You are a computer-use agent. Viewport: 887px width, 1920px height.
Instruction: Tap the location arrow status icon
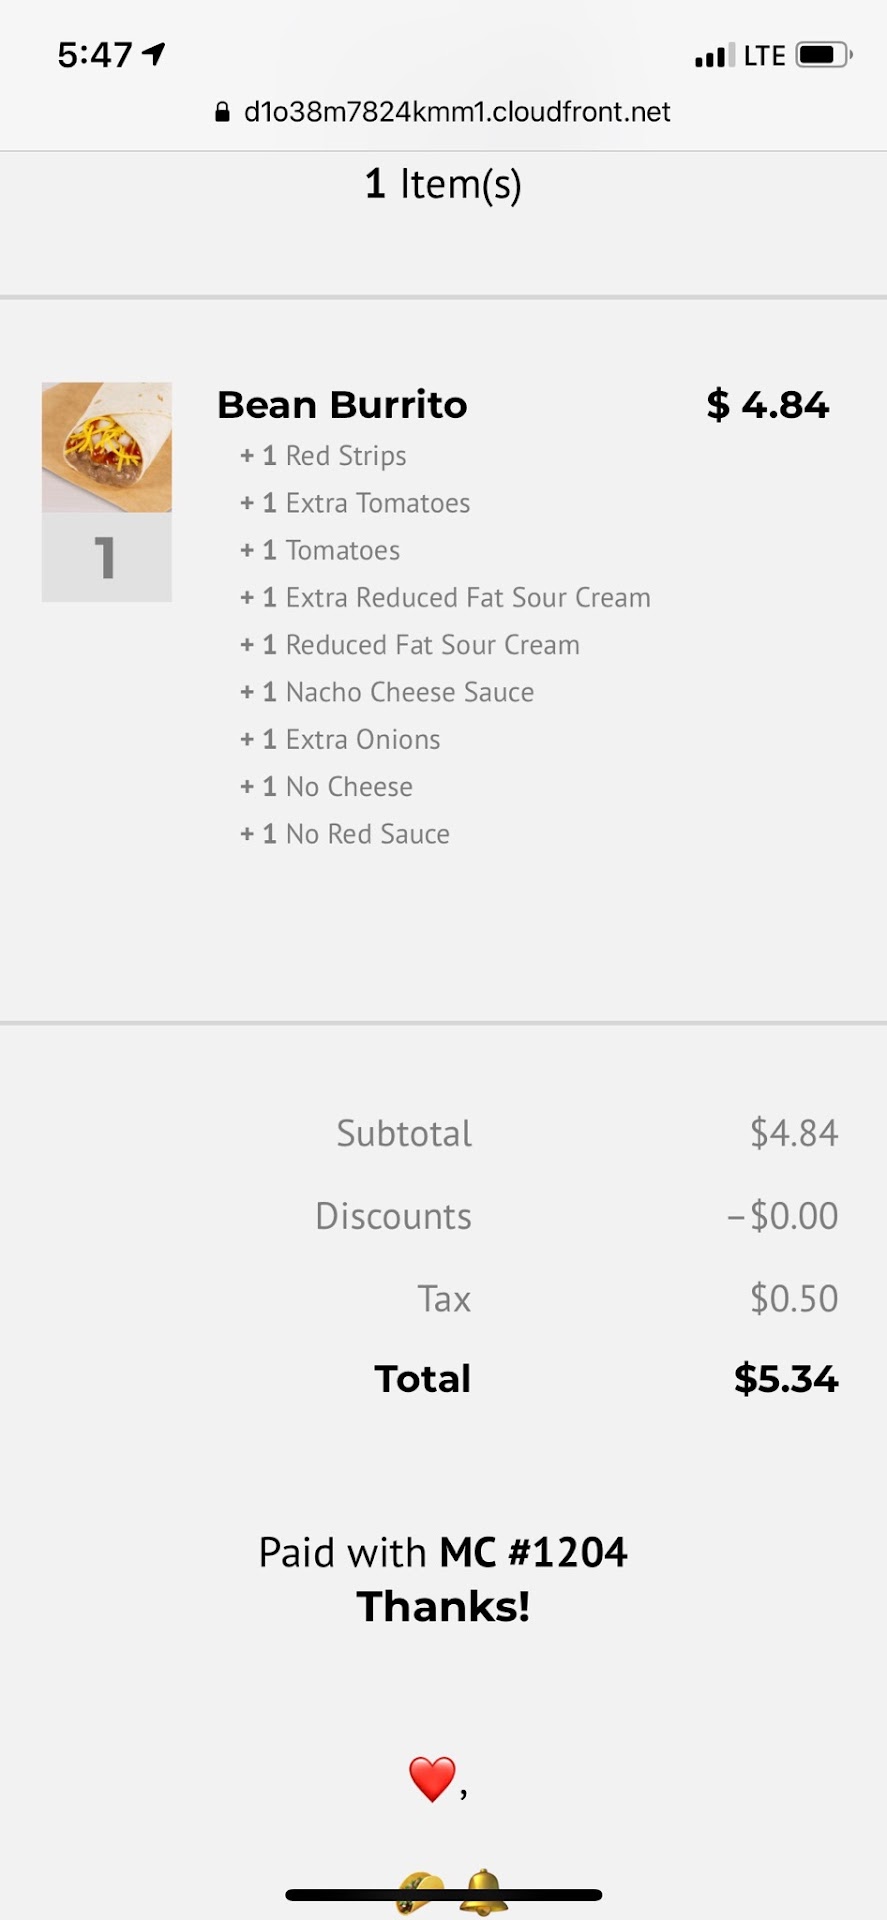154,54
